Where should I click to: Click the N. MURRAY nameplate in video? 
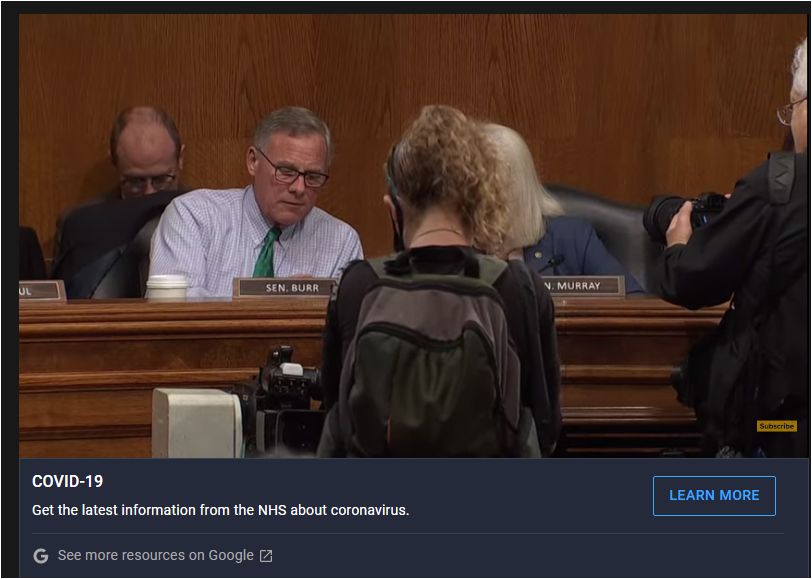click(583, 286)
